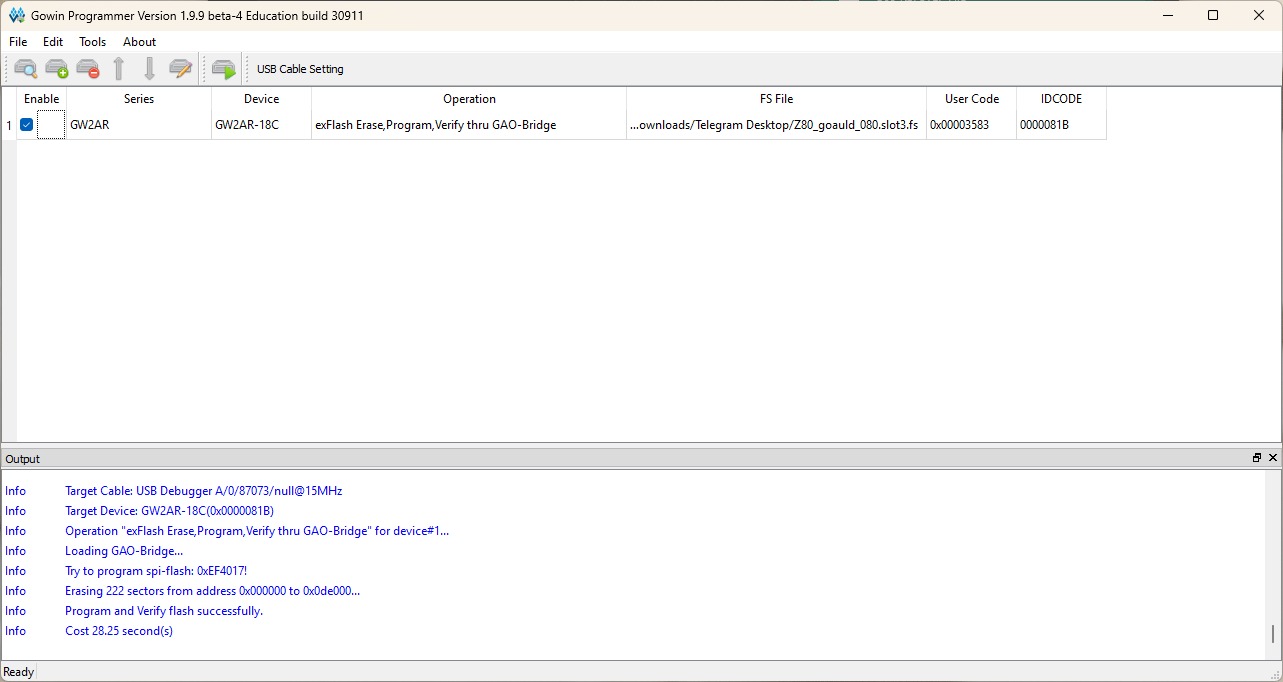Click the USB Cable Setting button
1283x682 pixels.
coord(300,69)
